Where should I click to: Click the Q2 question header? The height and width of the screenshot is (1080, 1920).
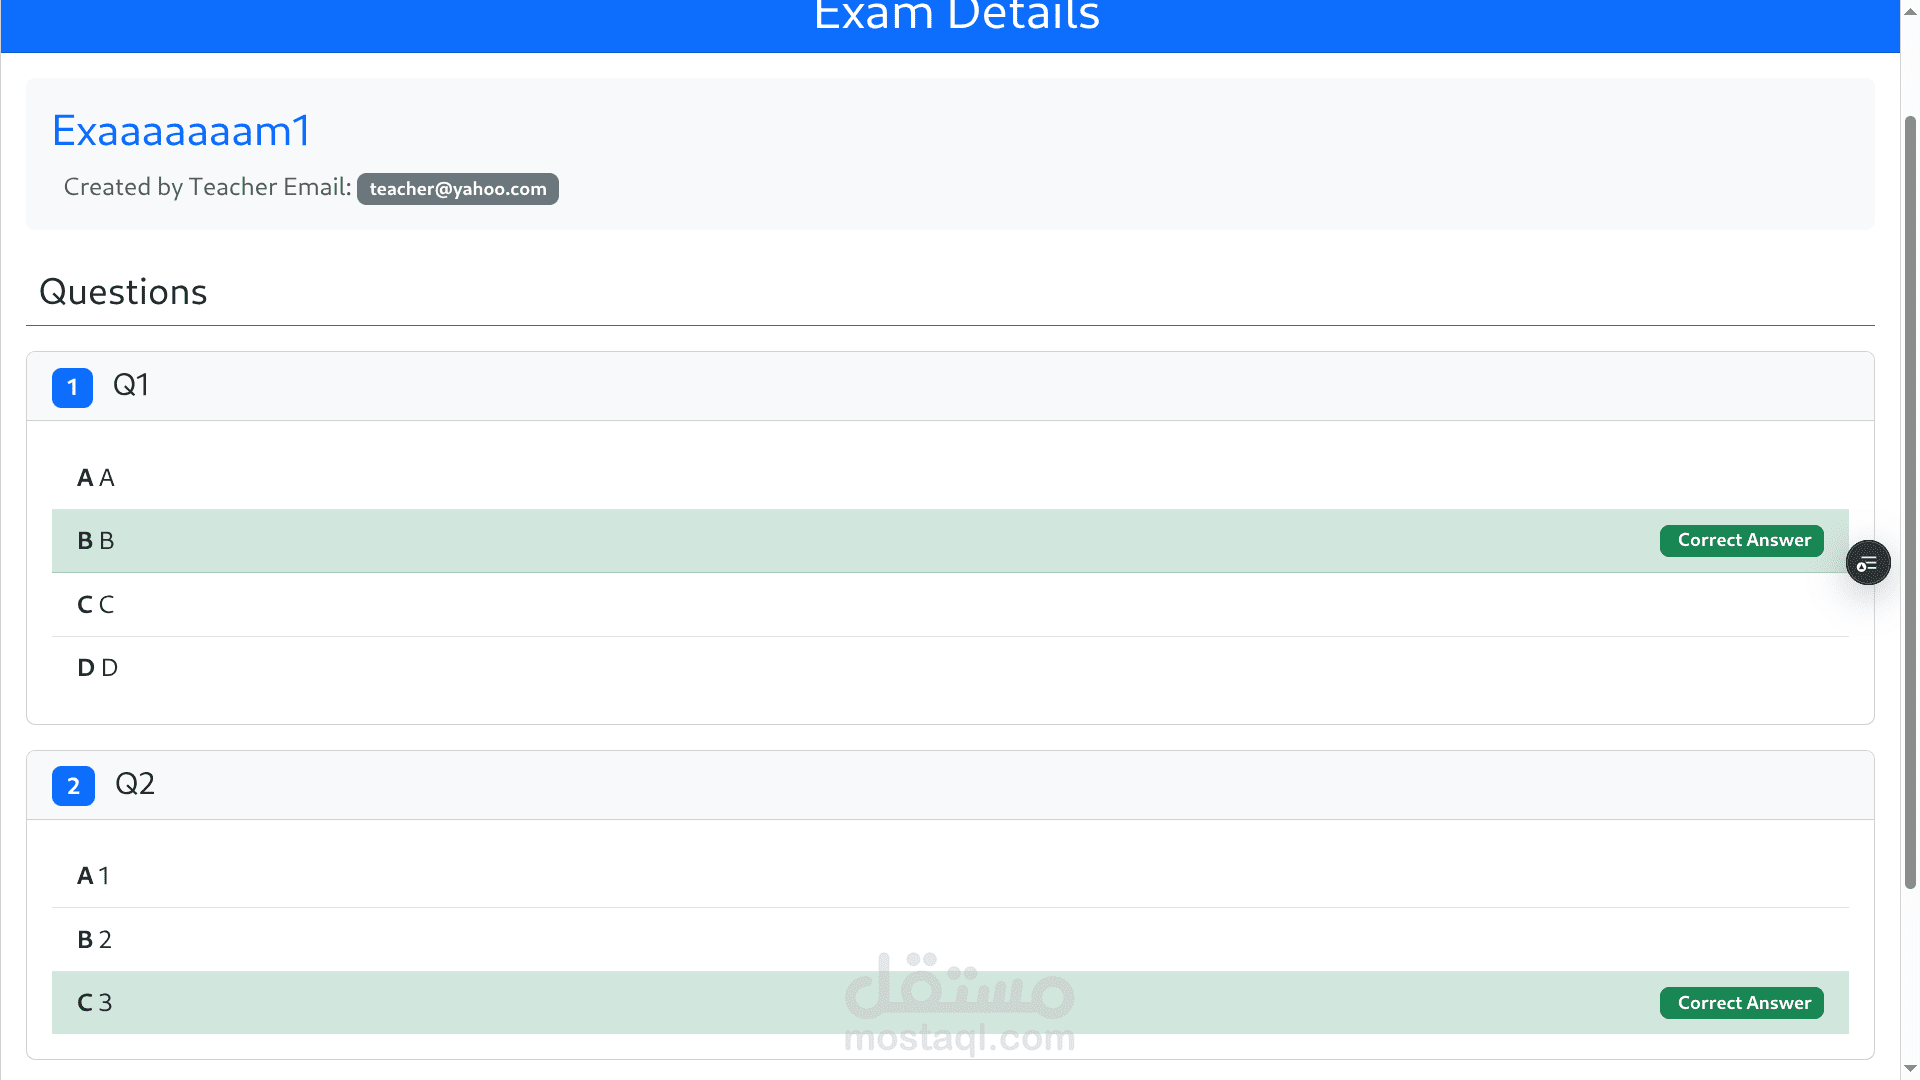[135, 784]
